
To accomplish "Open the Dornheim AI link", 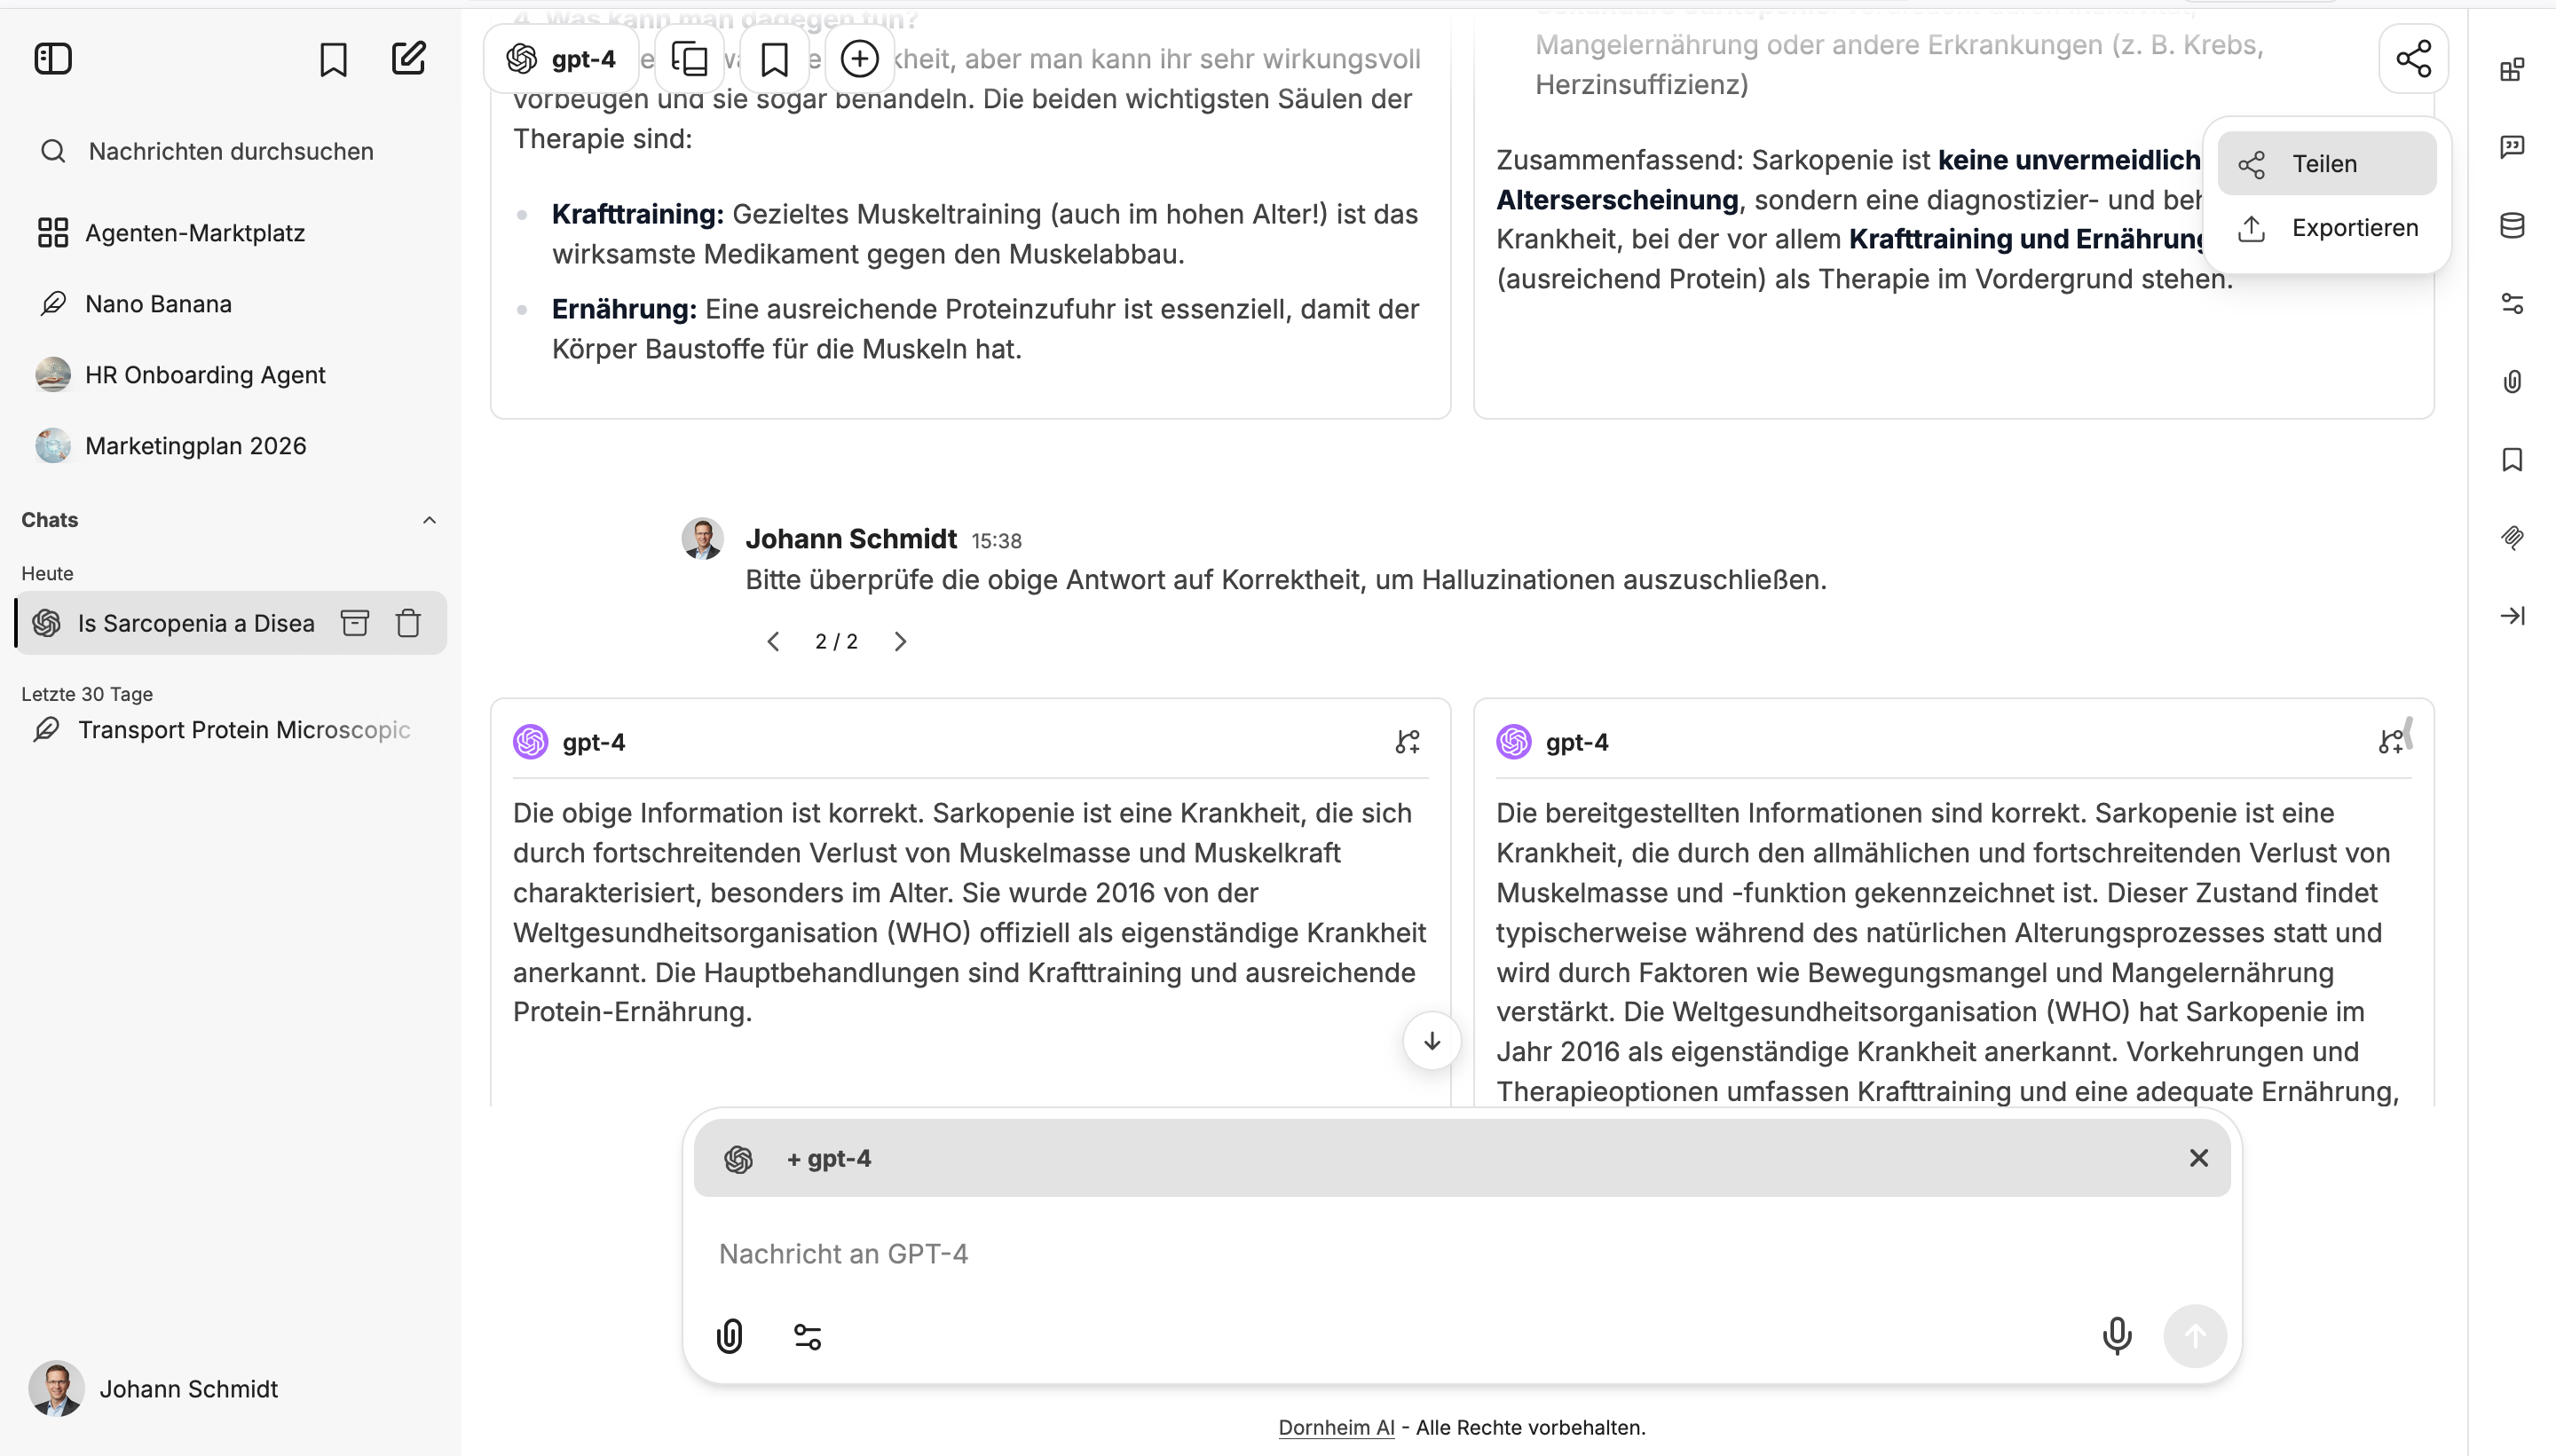I will point(1336,1427).
